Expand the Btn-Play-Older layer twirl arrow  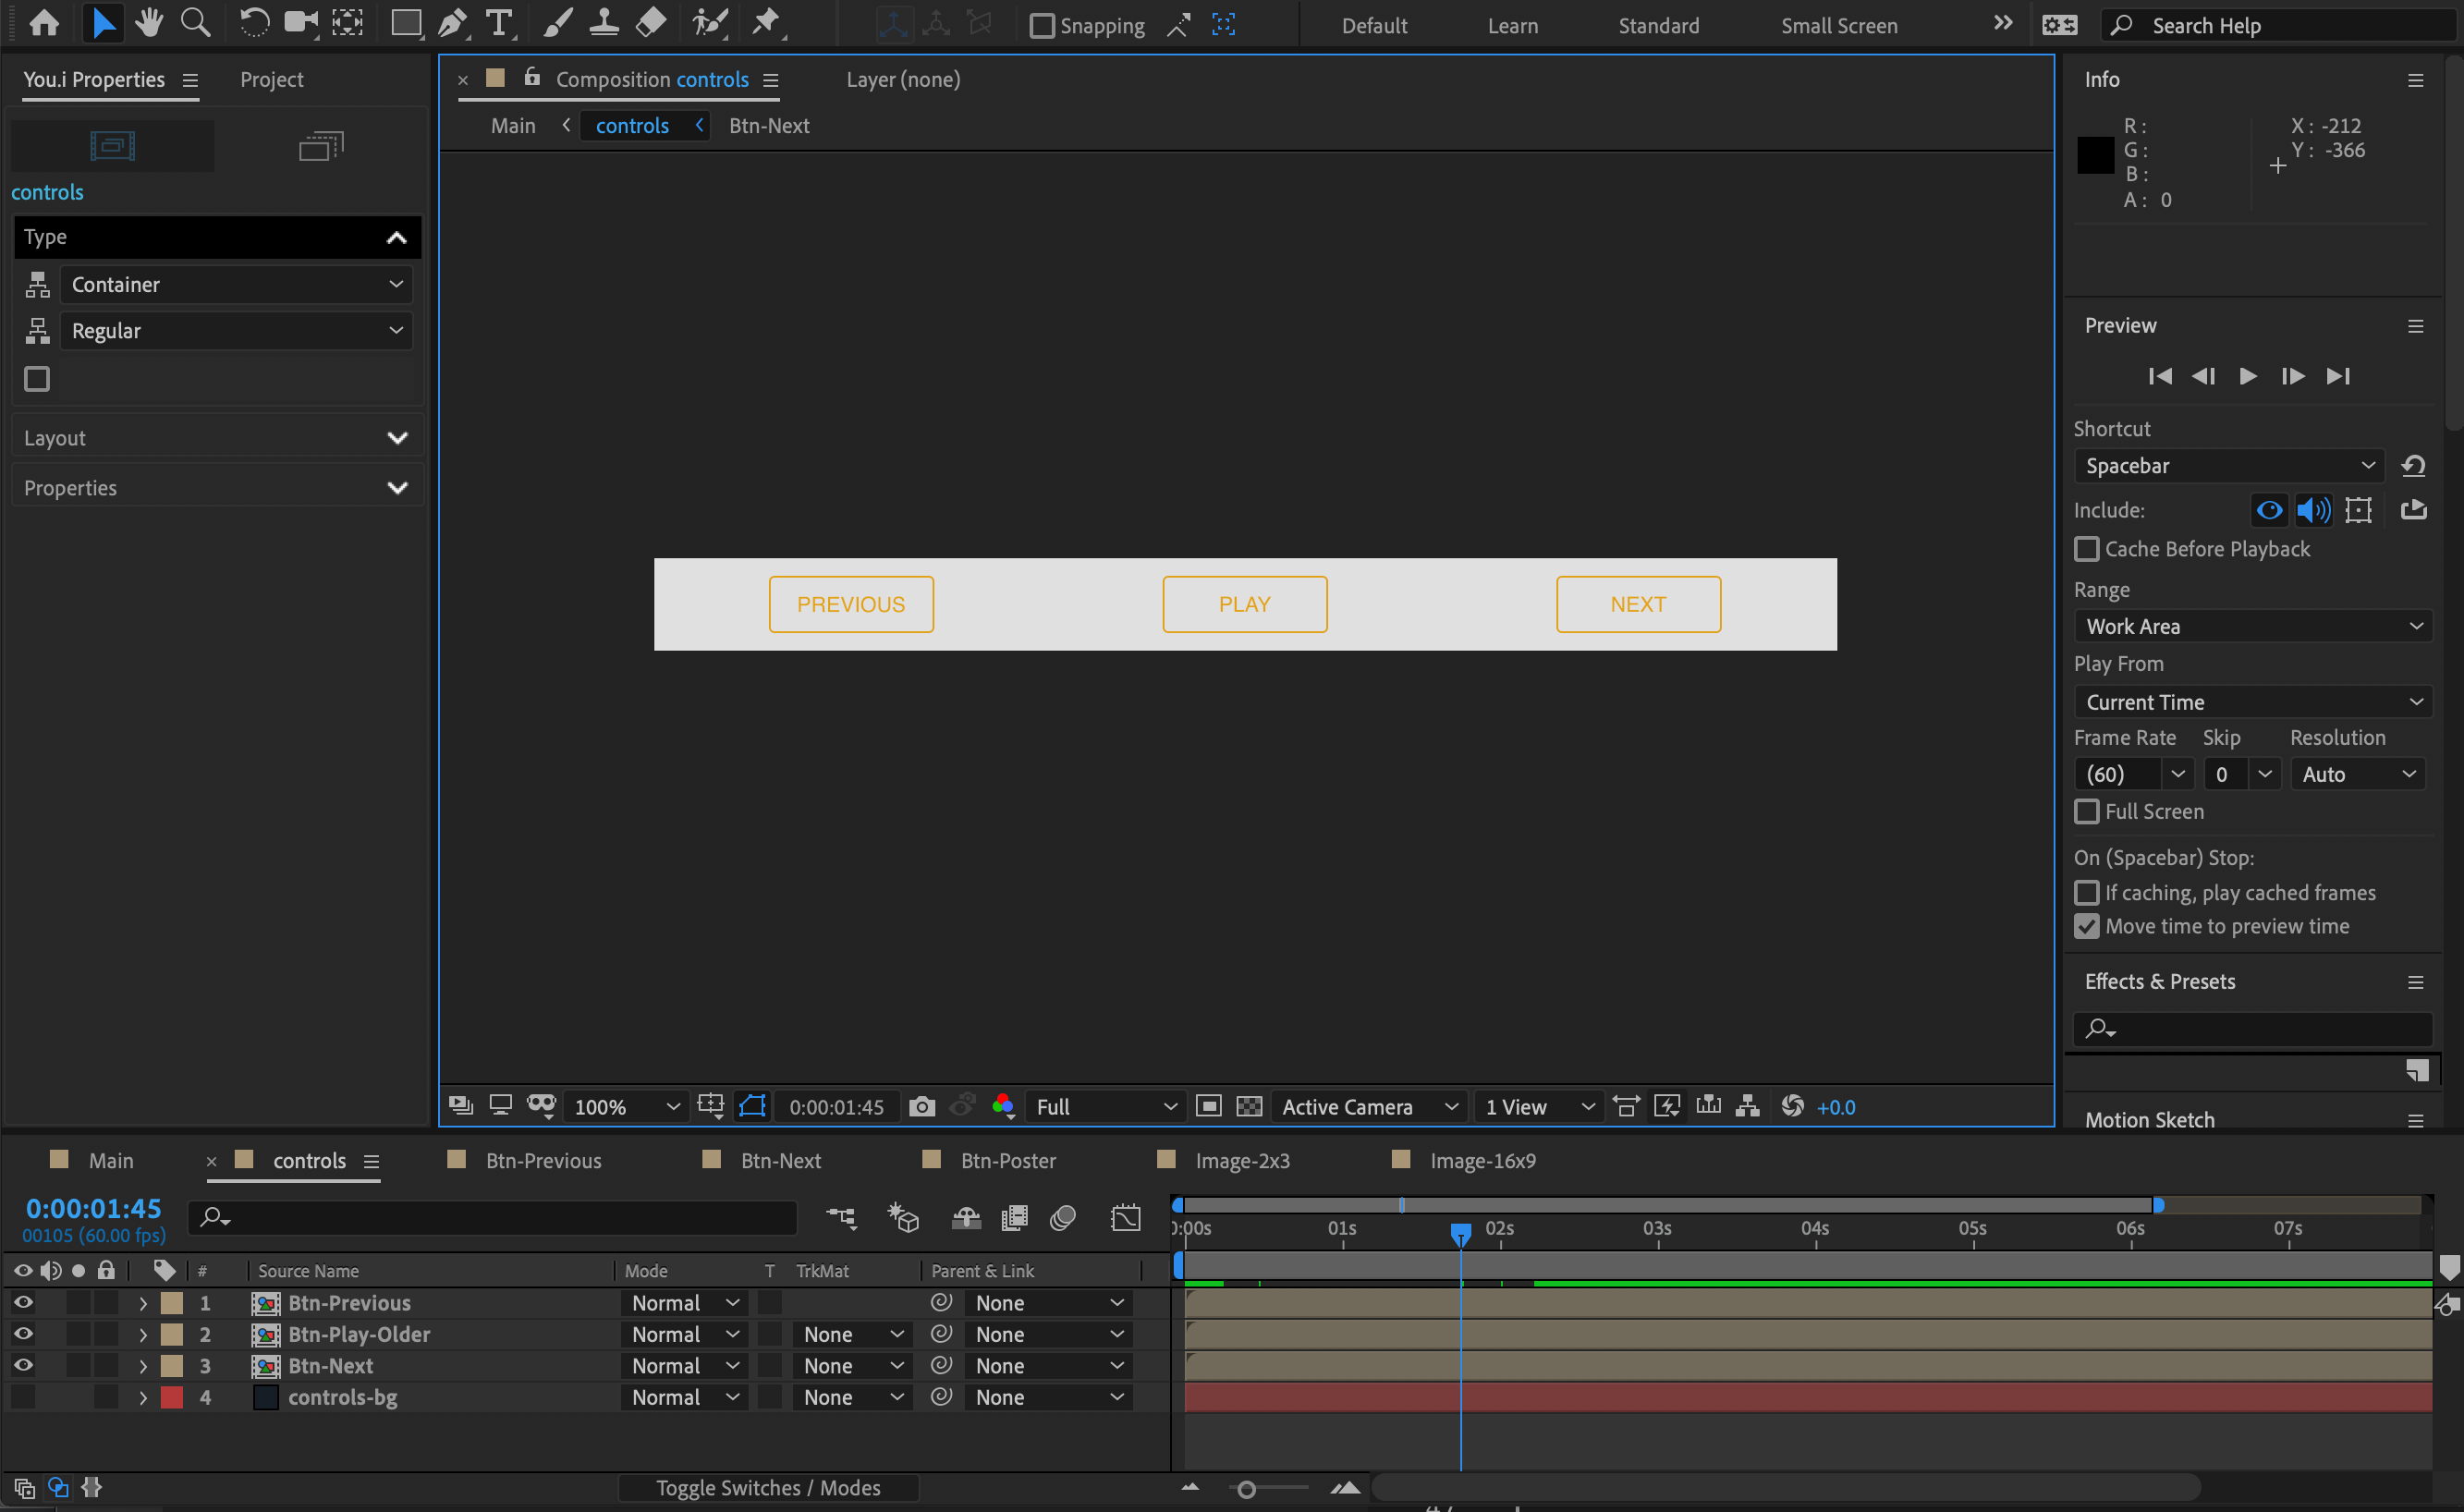(143, 1334)
